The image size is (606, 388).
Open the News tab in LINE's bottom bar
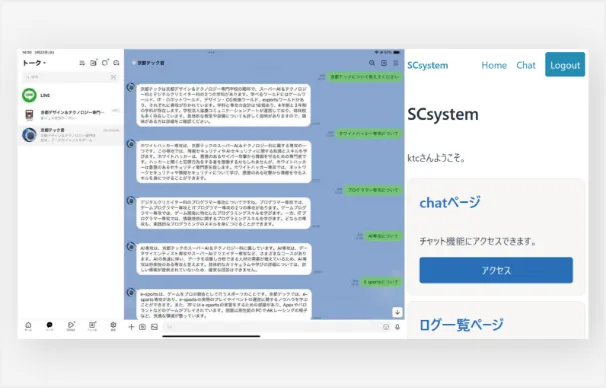92,326
